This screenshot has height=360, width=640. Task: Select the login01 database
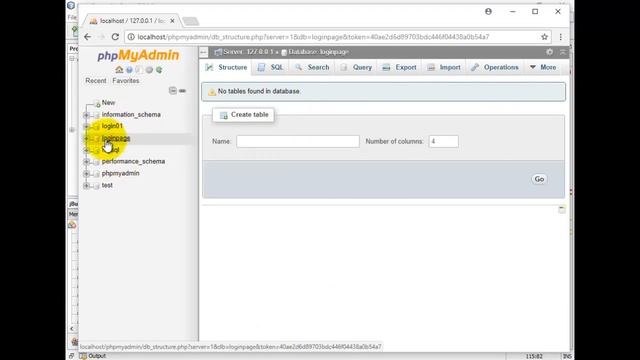(x=112, y=126)
